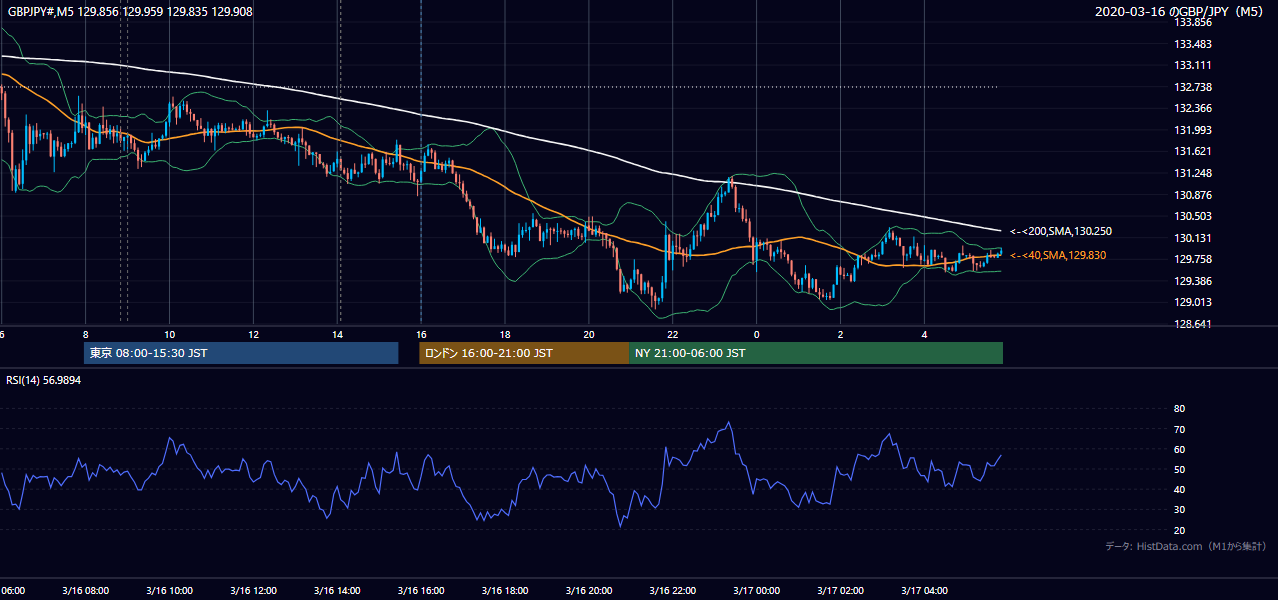Click the 3/17 04:00 bottom time label
This screenshot has height=600, width=1278.
(x=924, y=590)
